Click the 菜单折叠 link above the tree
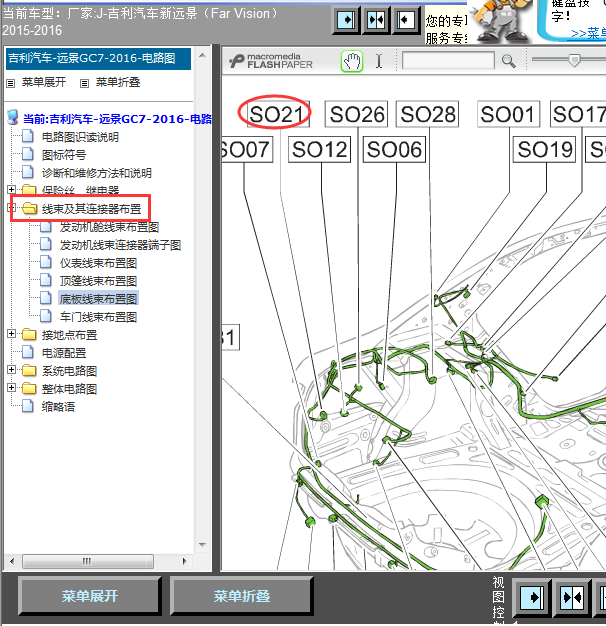The width and height of the screenshot is (606, 626). coord(118,82)
